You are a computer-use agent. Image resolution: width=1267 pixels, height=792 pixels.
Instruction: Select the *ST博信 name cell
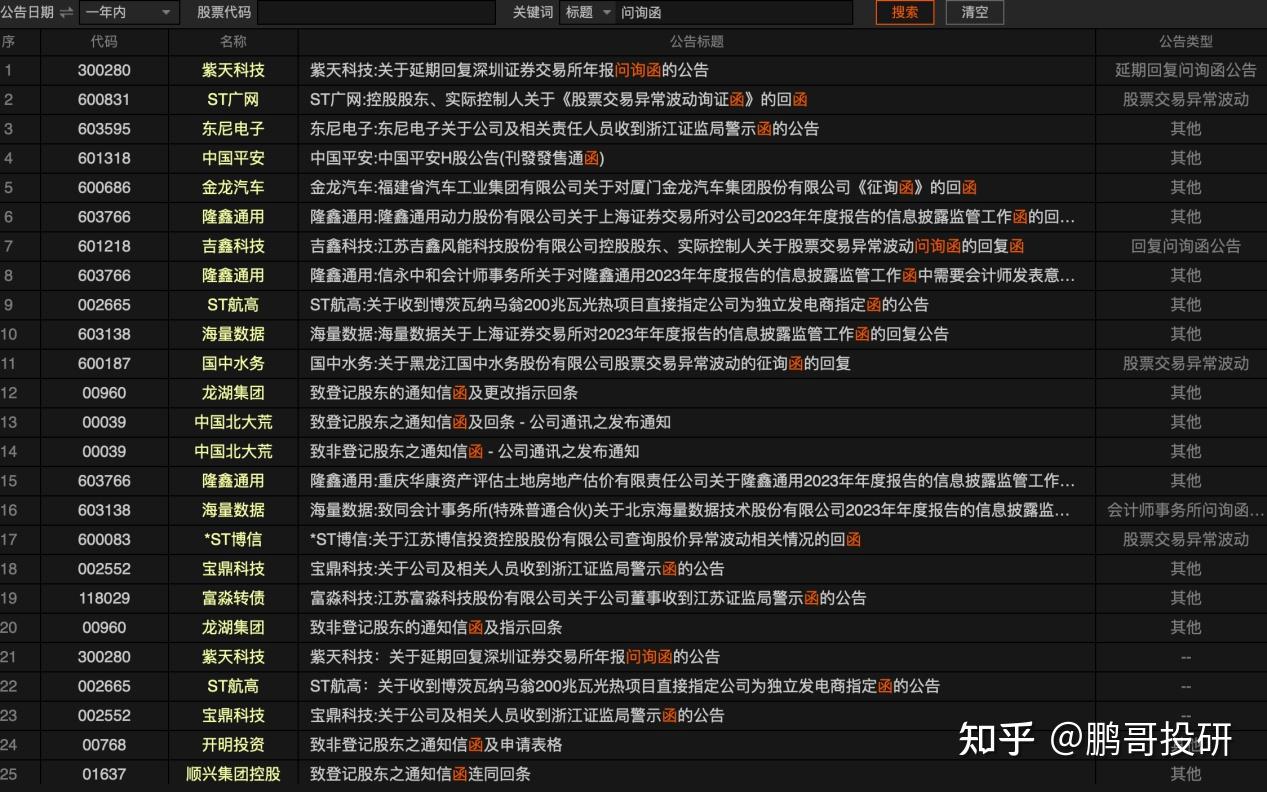click(x=233, y=539)
